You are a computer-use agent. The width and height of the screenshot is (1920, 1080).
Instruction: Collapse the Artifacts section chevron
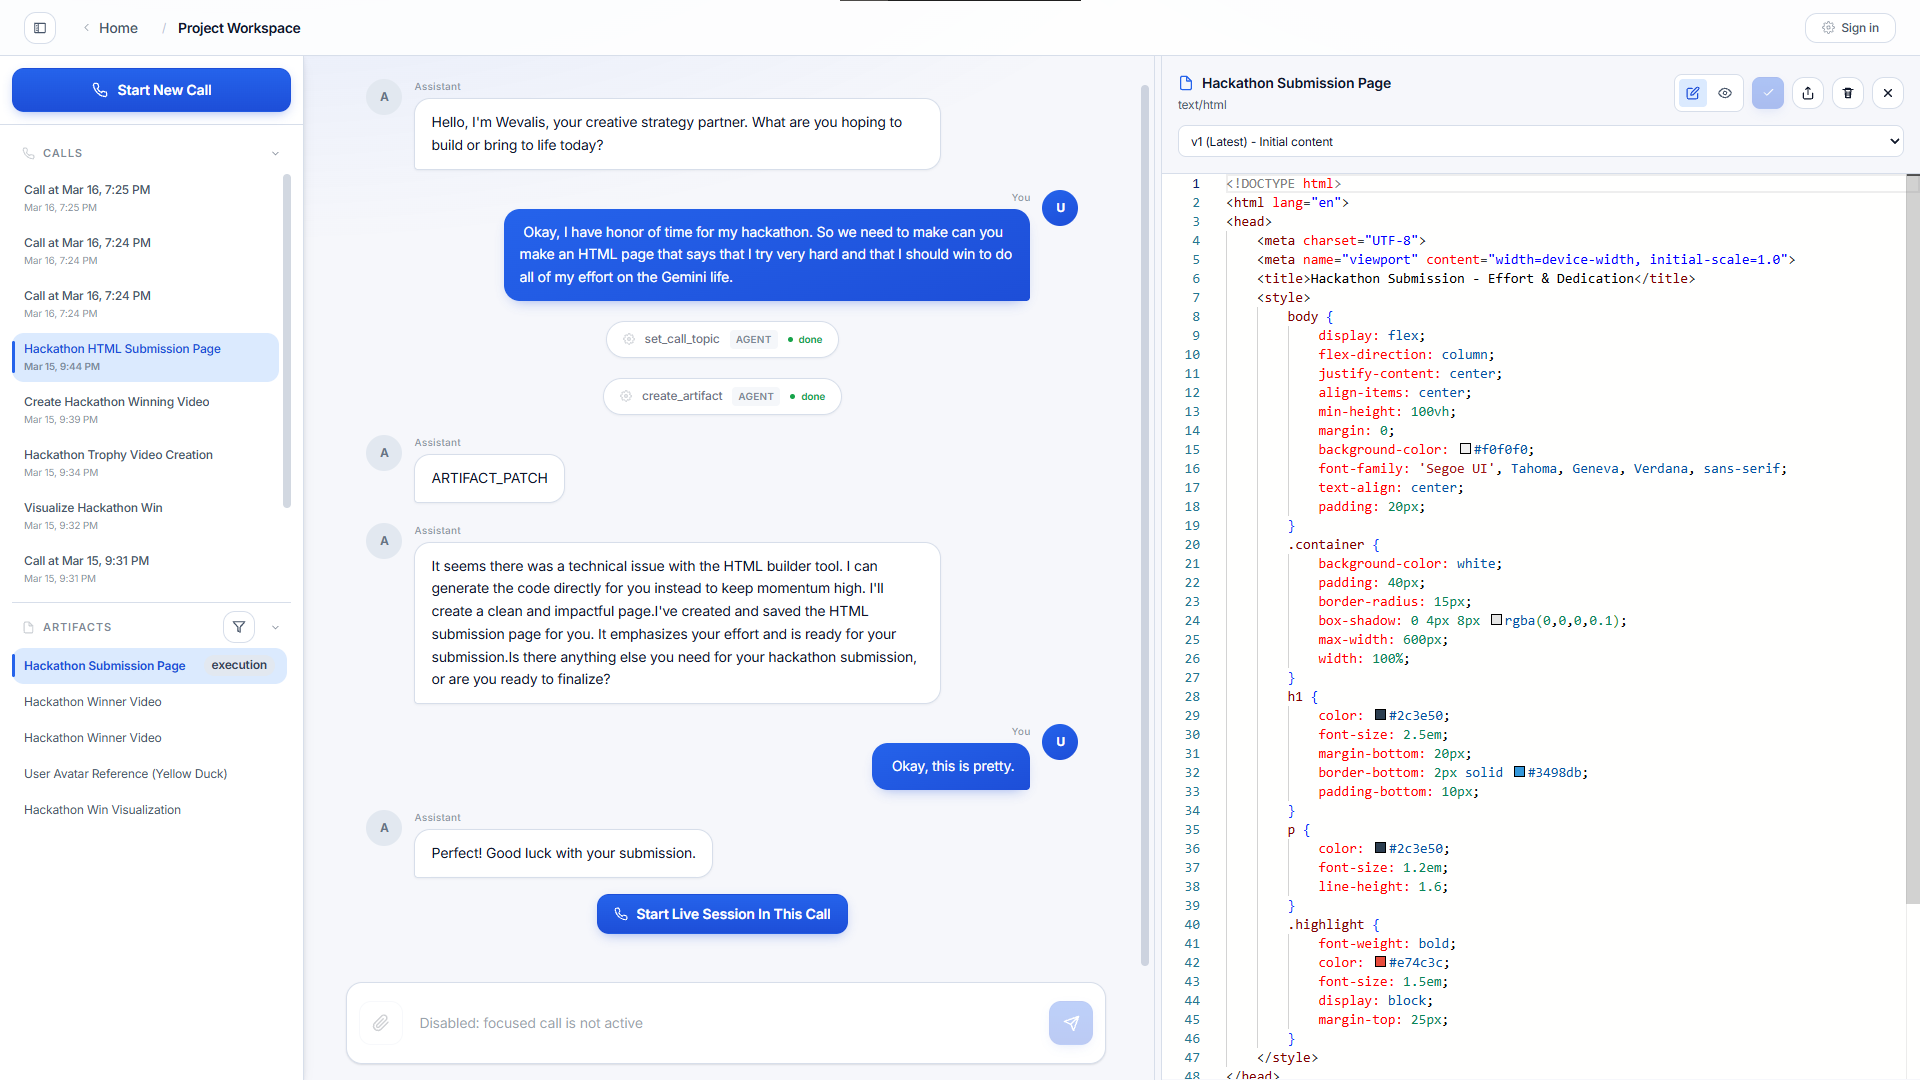pos(275,627)
